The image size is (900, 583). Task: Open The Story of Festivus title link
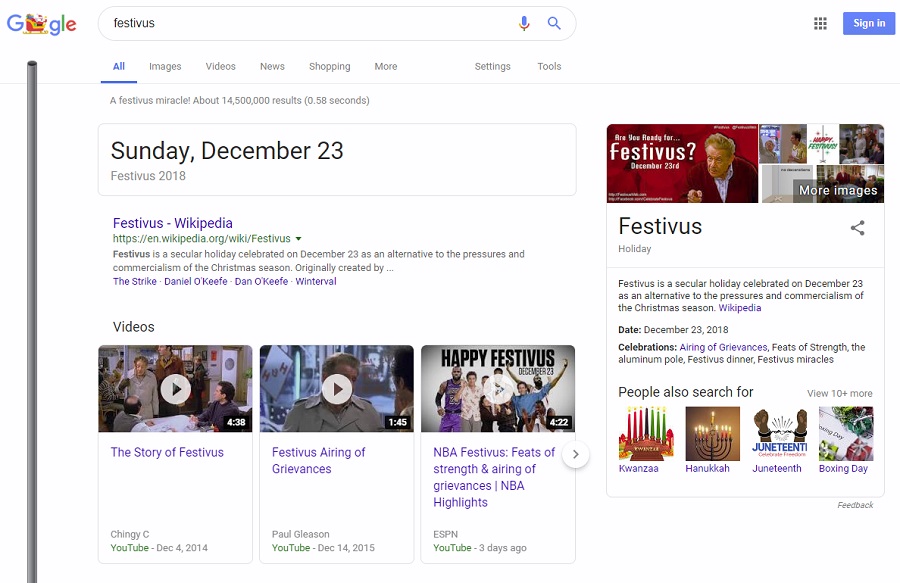click(167, 452)
